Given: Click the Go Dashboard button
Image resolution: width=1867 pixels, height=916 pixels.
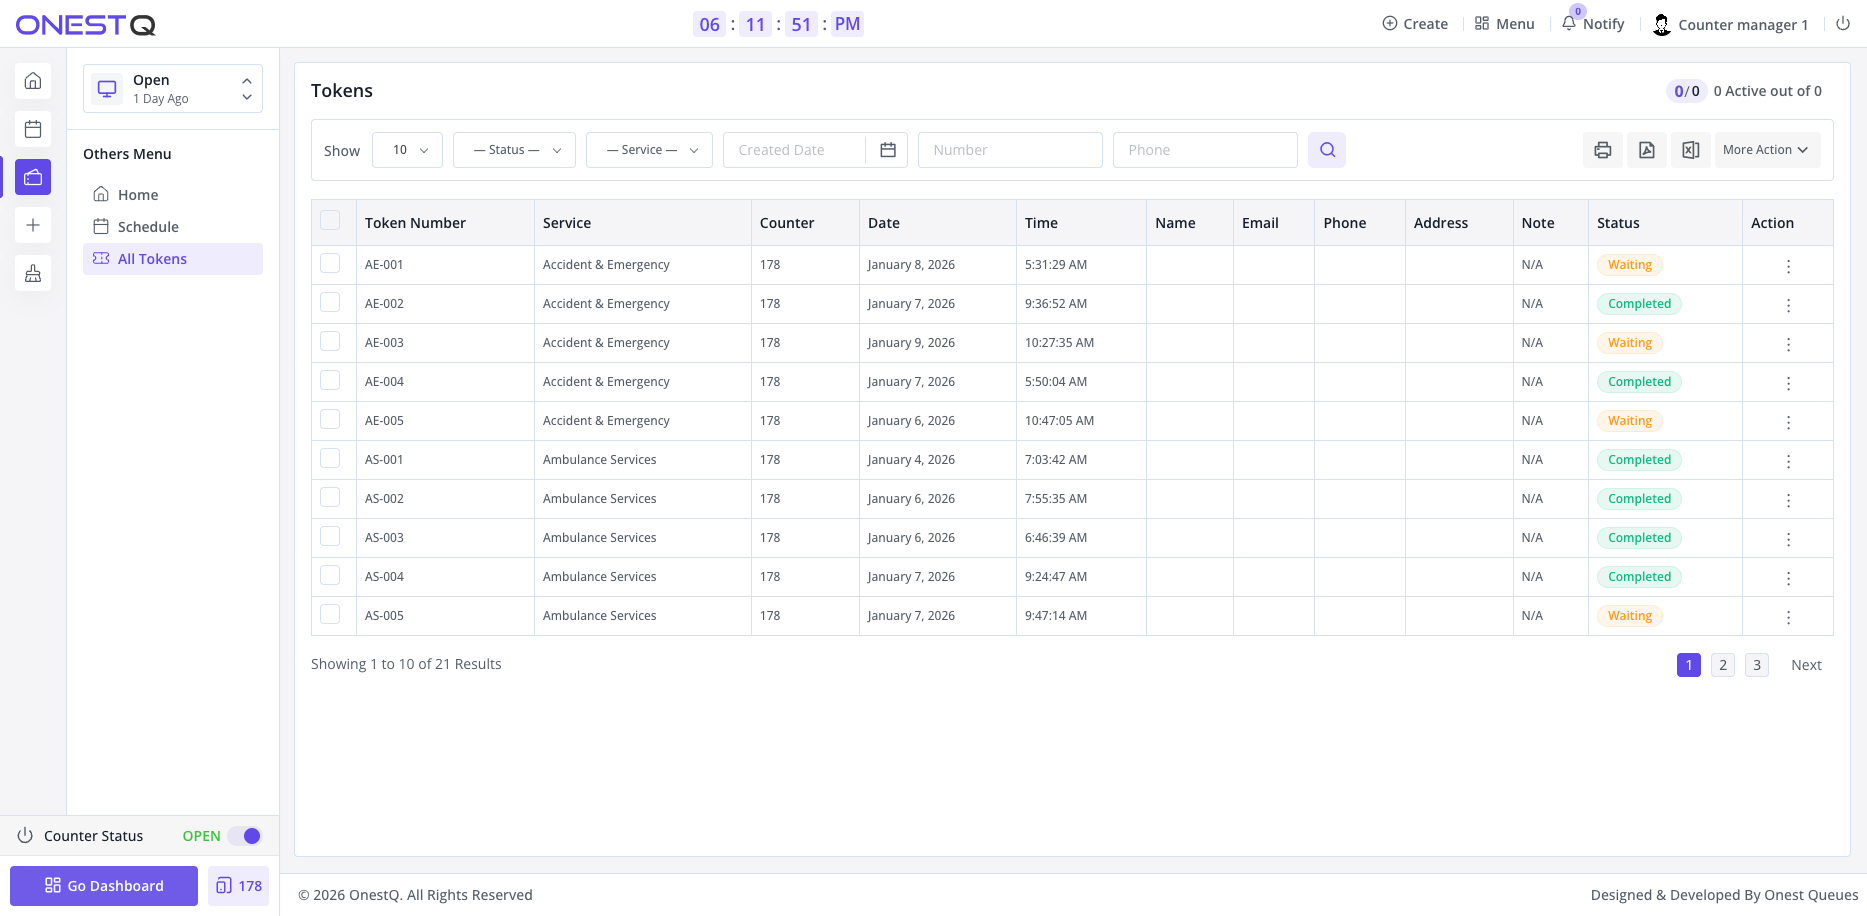Looking at the screenshot, I should point(104,886).
